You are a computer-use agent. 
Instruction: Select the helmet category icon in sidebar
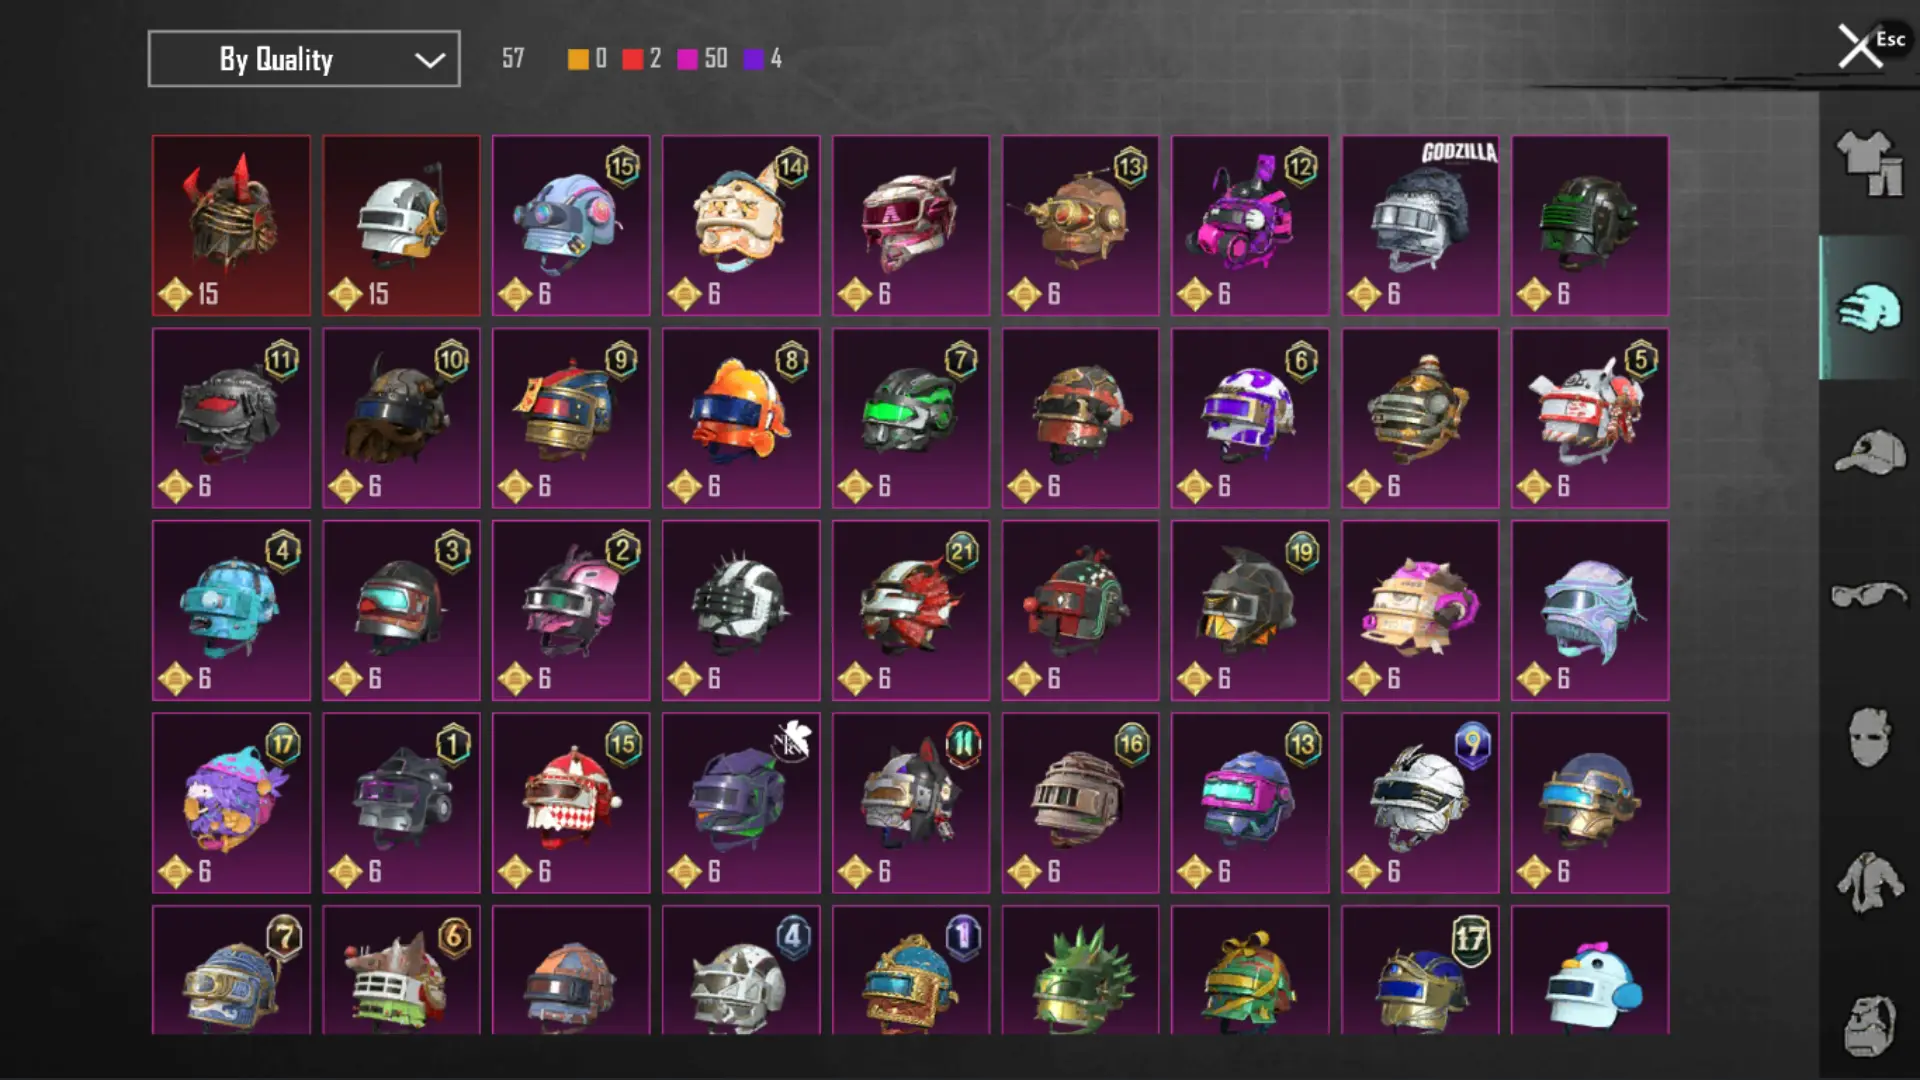tap(1868, 308)
